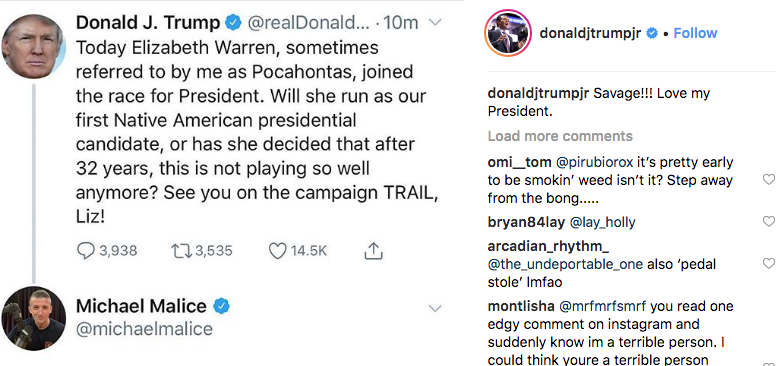
Task: Open donaldjtrumpjr's story avatar ring
Action: click(x=507, y=33)
